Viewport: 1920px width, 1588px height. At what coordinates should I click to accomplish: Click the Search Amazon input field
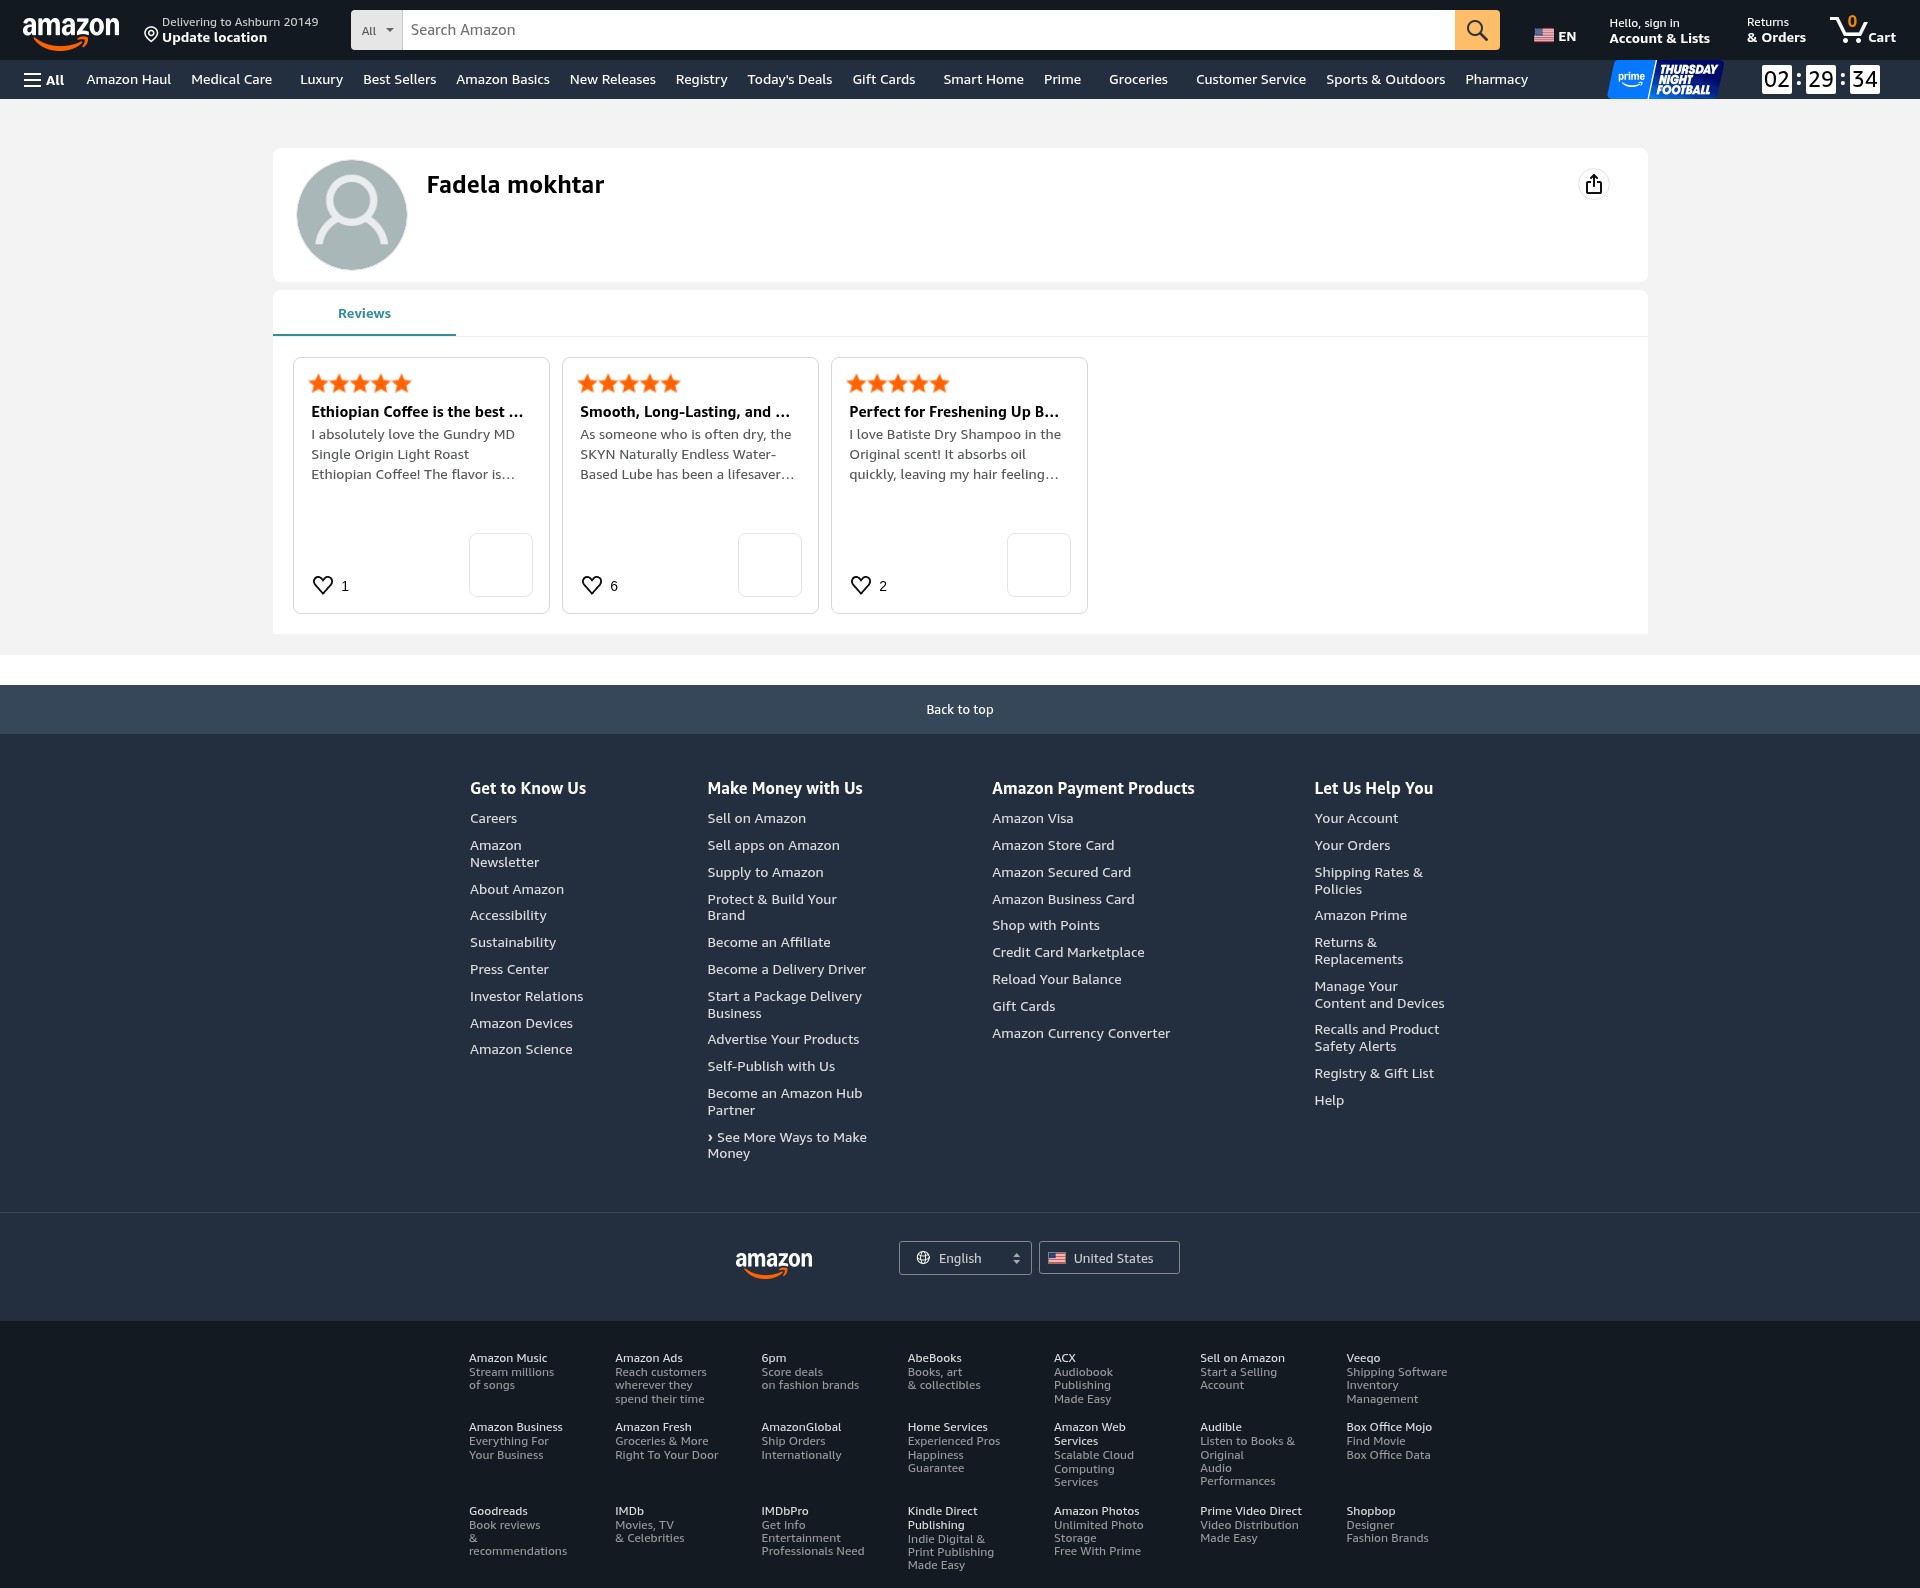pos(928,30)
